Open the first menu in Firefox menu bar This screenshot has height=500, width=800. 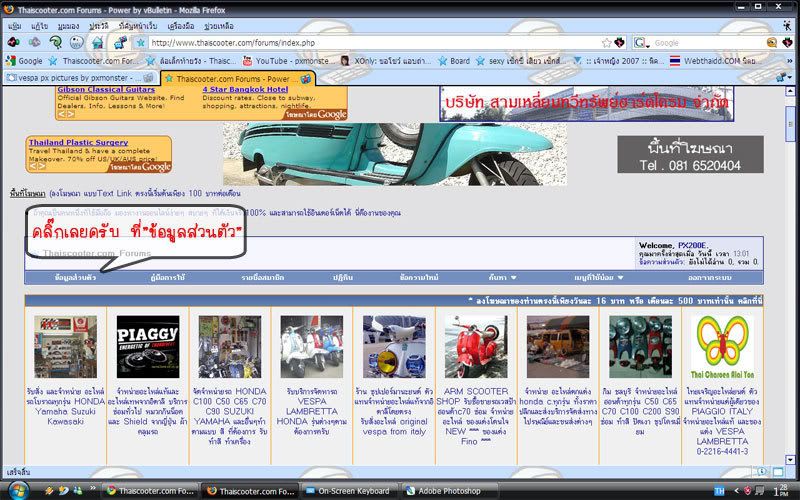tap(15, 26)
